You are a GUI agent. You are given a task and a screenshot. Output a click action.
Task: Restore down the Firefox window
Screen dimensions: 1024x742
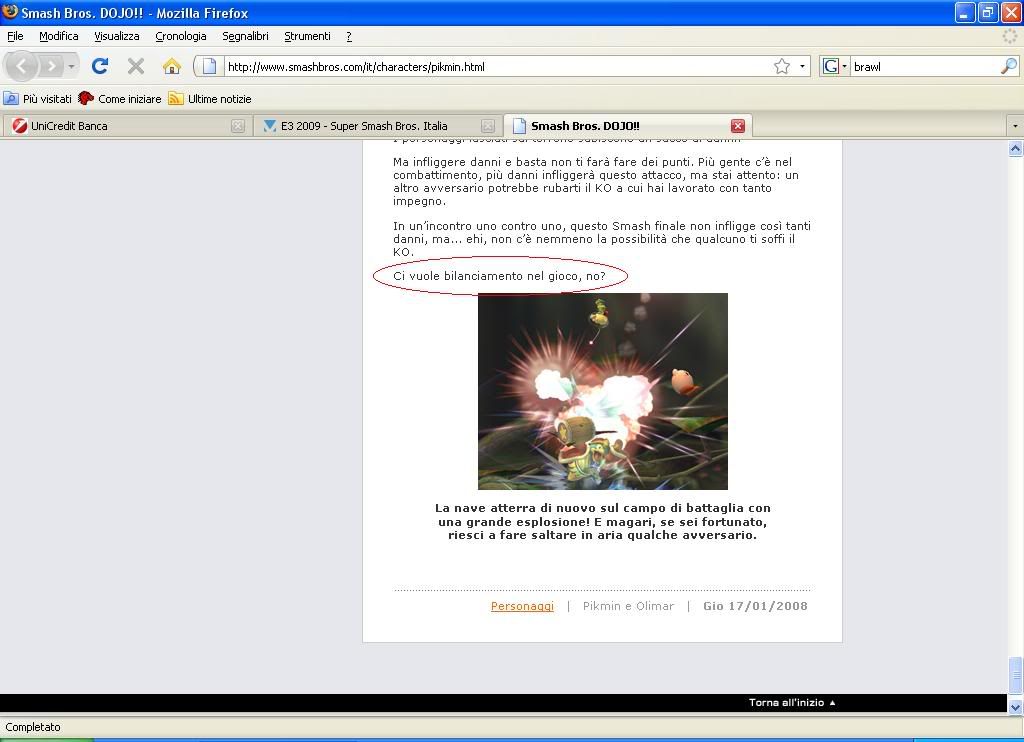pos(988,12)
